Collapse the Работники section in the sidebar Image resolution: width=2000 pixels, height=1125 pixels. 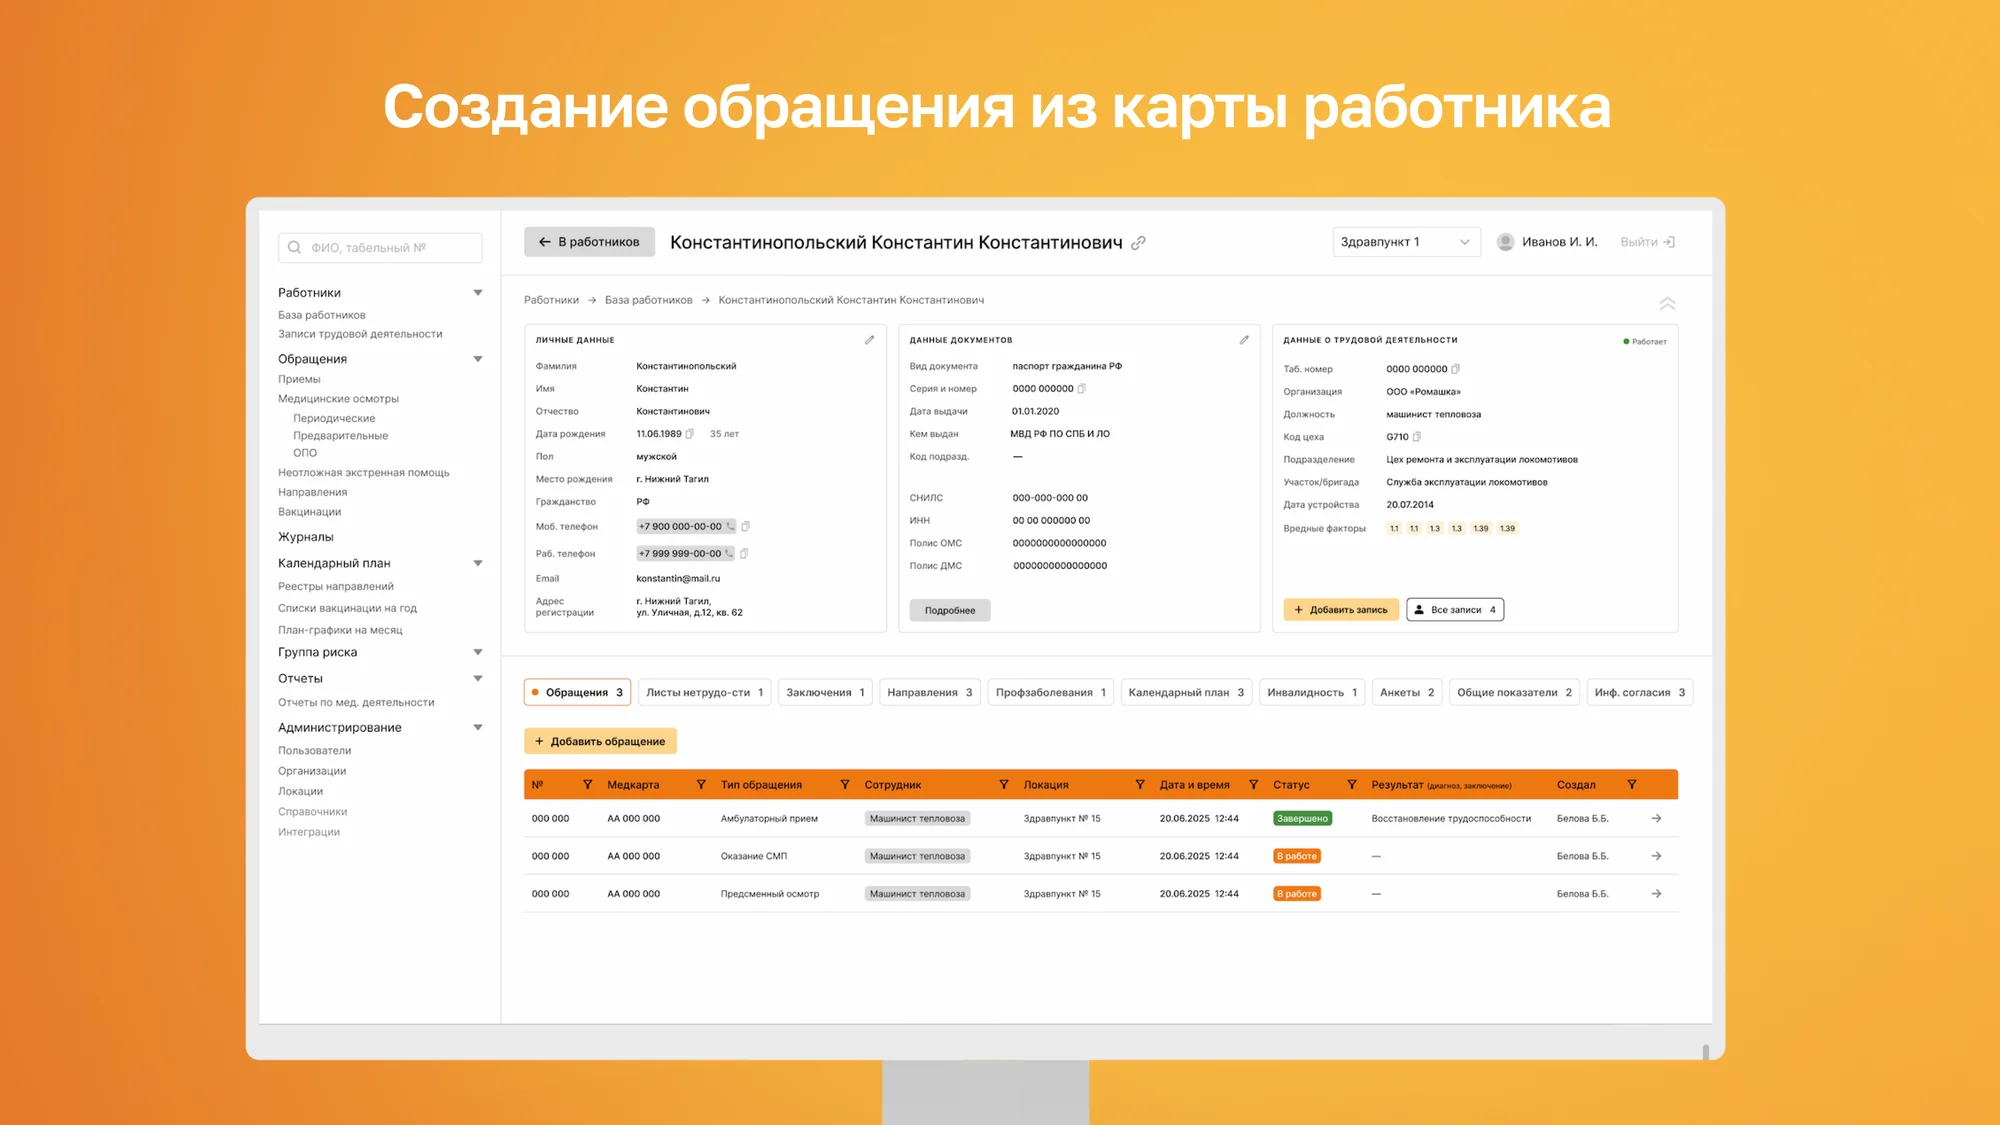pos(477,292)
